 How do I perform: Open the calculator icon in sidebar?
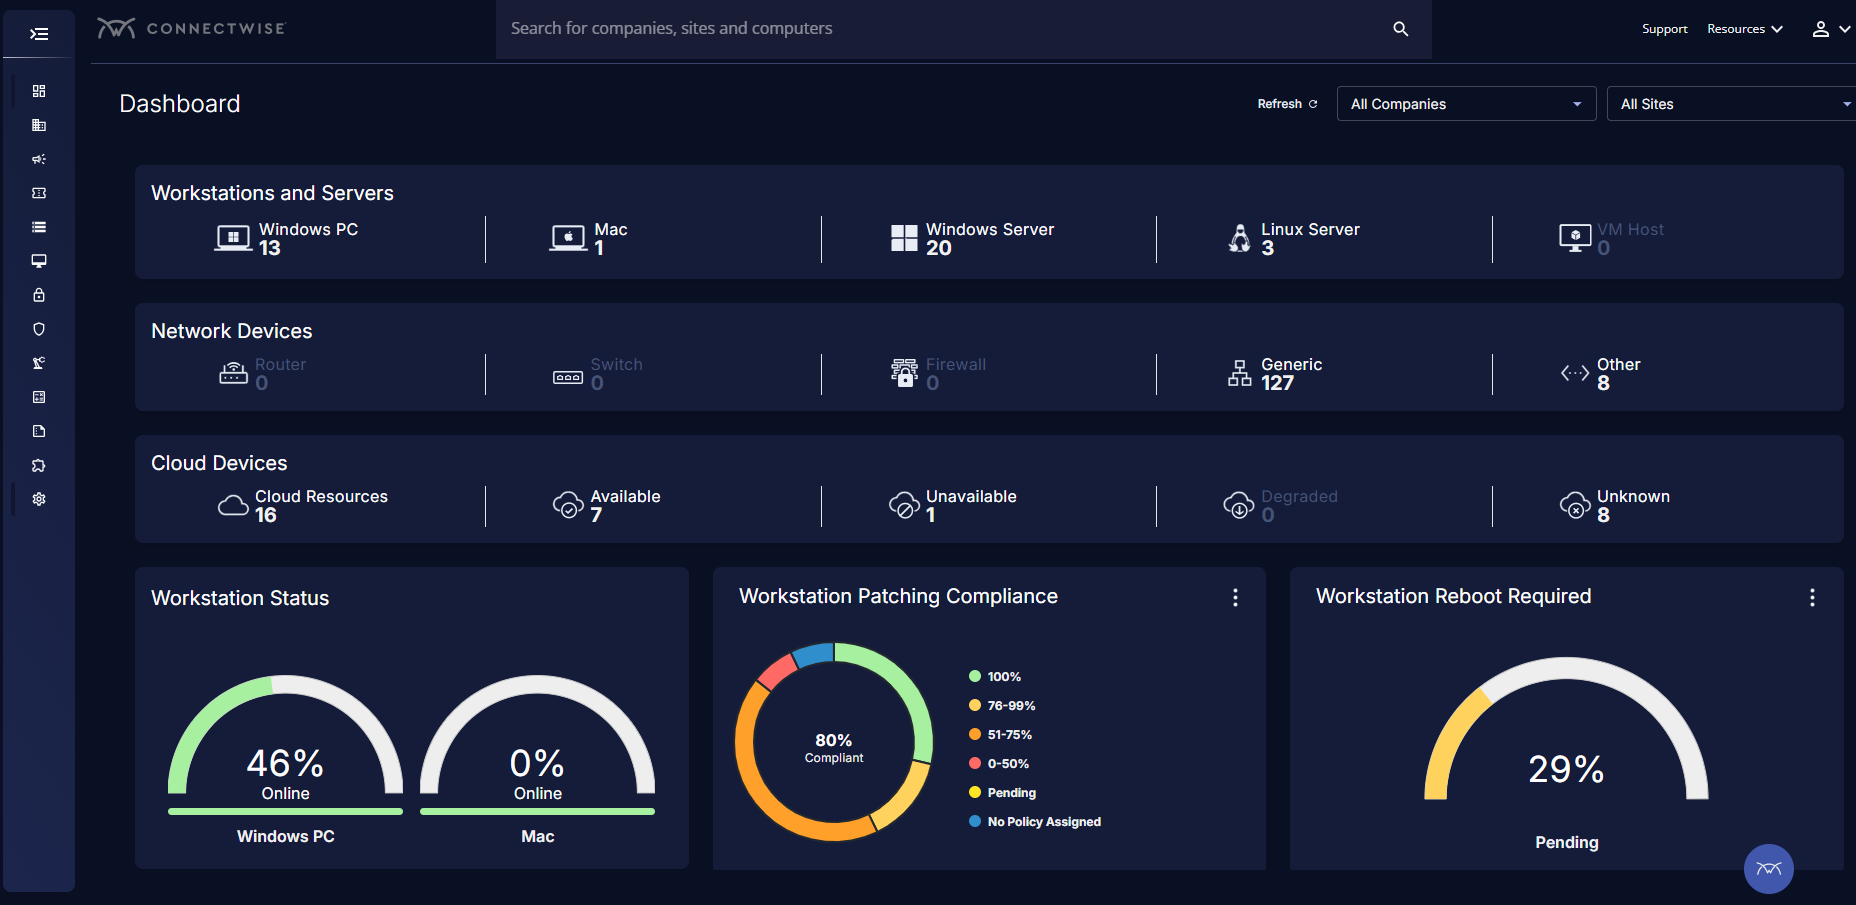[39, 397]
